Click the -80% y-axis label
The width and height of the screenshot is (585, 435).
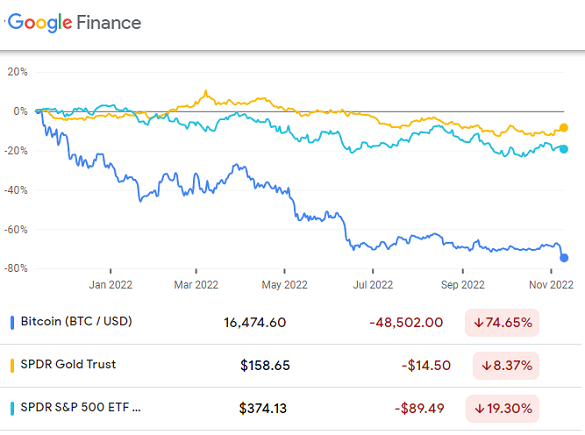16,268
